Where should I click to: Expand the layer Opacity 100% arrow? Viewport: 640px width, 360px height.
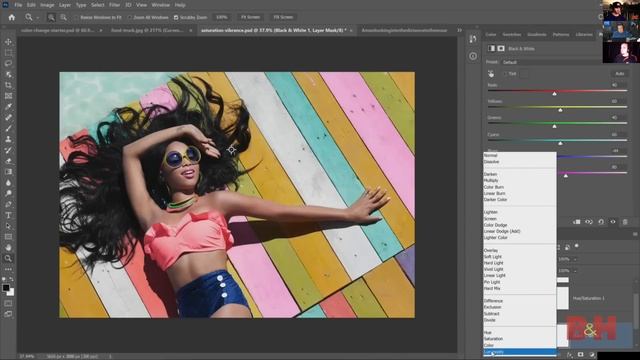click(575, 259)
